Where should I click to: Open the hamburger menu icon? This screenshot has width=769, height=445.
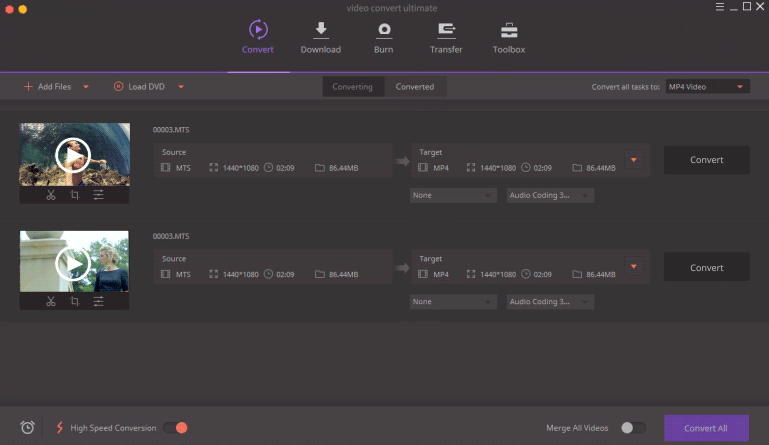click(x=719, y=7)
